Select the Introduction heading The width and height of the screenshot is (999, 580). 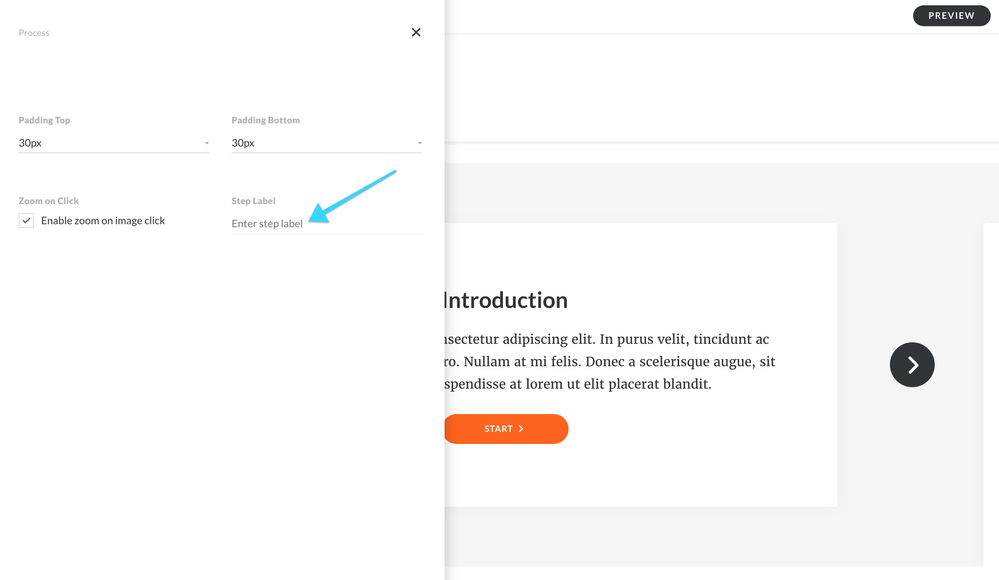click(x=505, y=300)
